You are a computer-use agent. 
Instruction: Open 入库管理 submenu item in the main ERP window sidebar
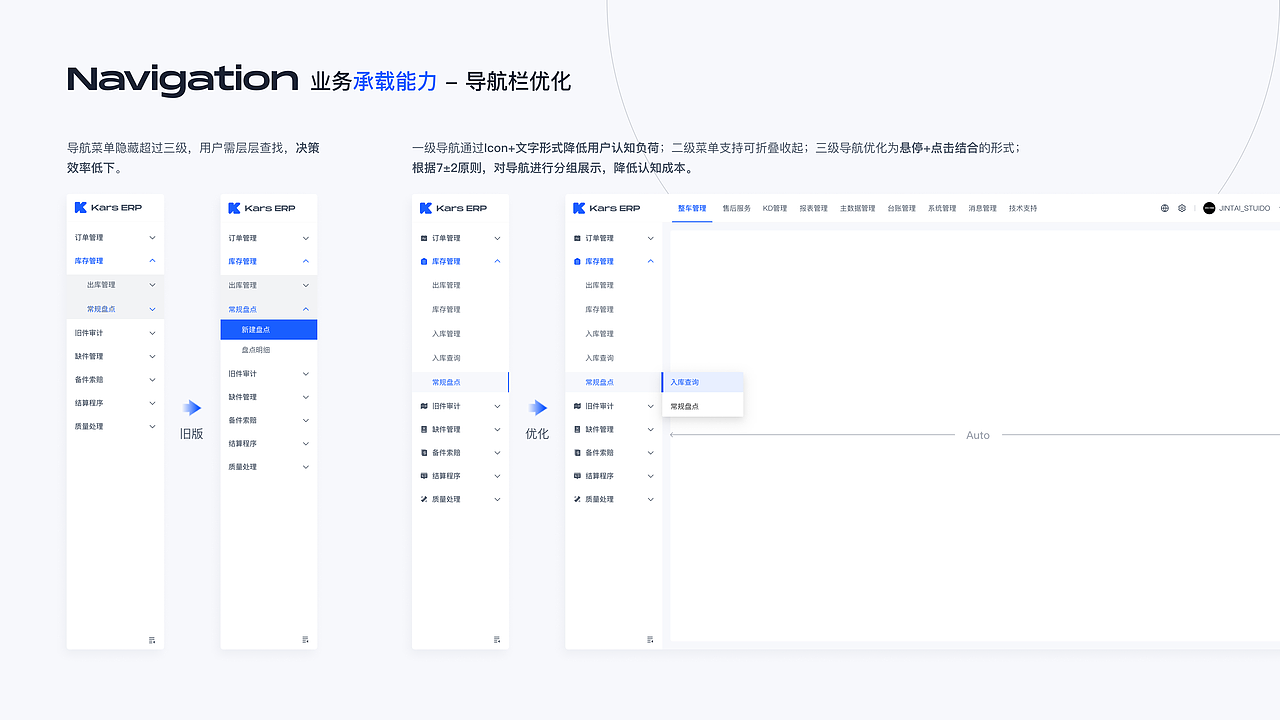pos(599,334)
